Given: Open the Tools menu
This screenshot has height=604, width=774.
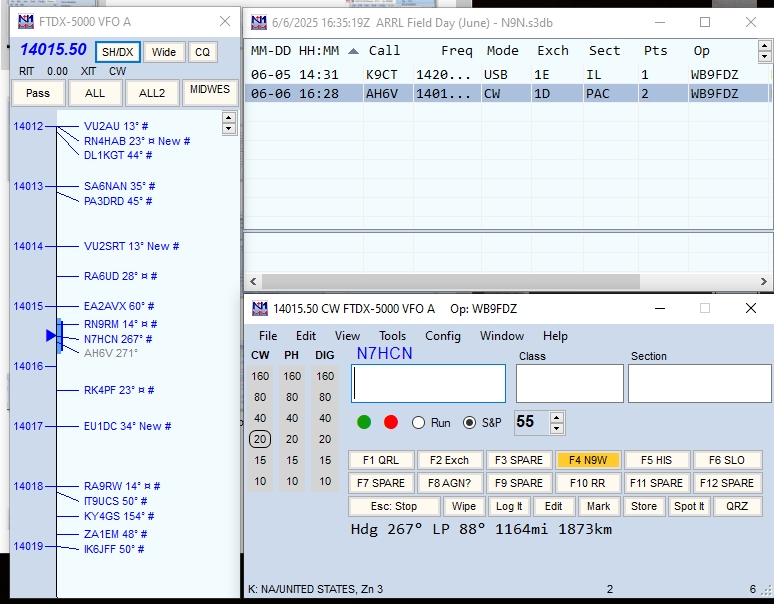Looking at the screenshot, I should 392,336.
